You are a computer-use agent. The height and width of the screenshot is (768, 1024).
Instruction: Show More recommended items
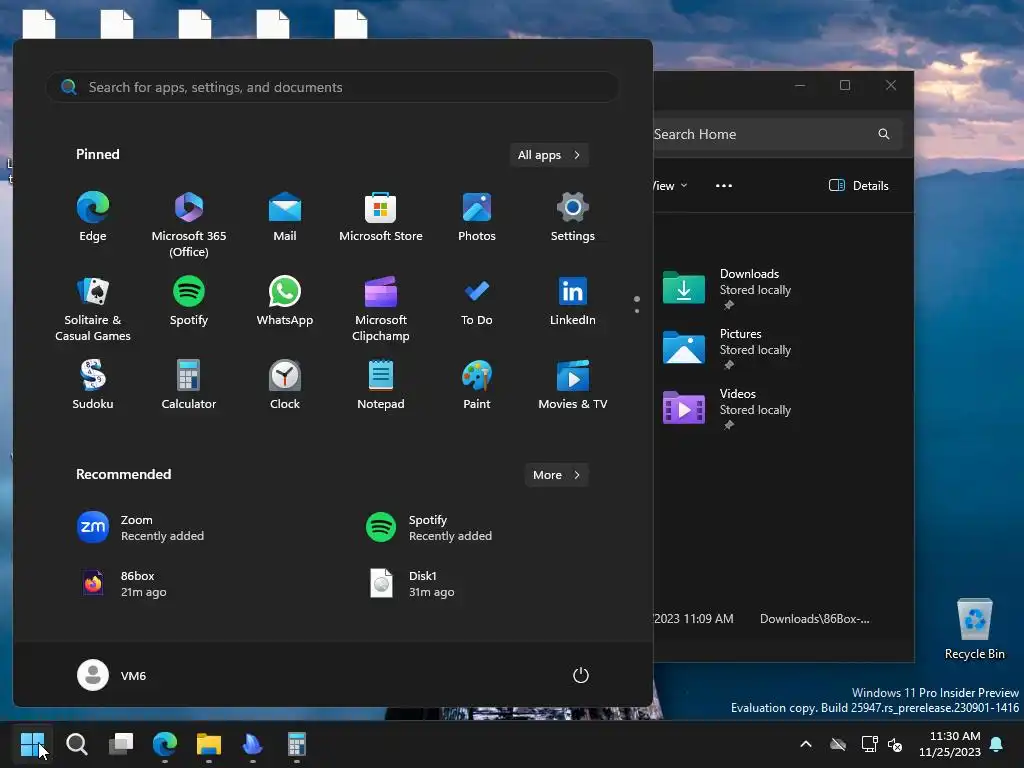(x=556, y=475)
